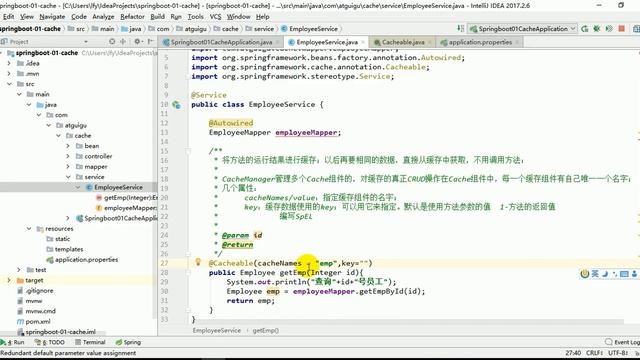Select application.properties in project tree

[x=83, y=260]
